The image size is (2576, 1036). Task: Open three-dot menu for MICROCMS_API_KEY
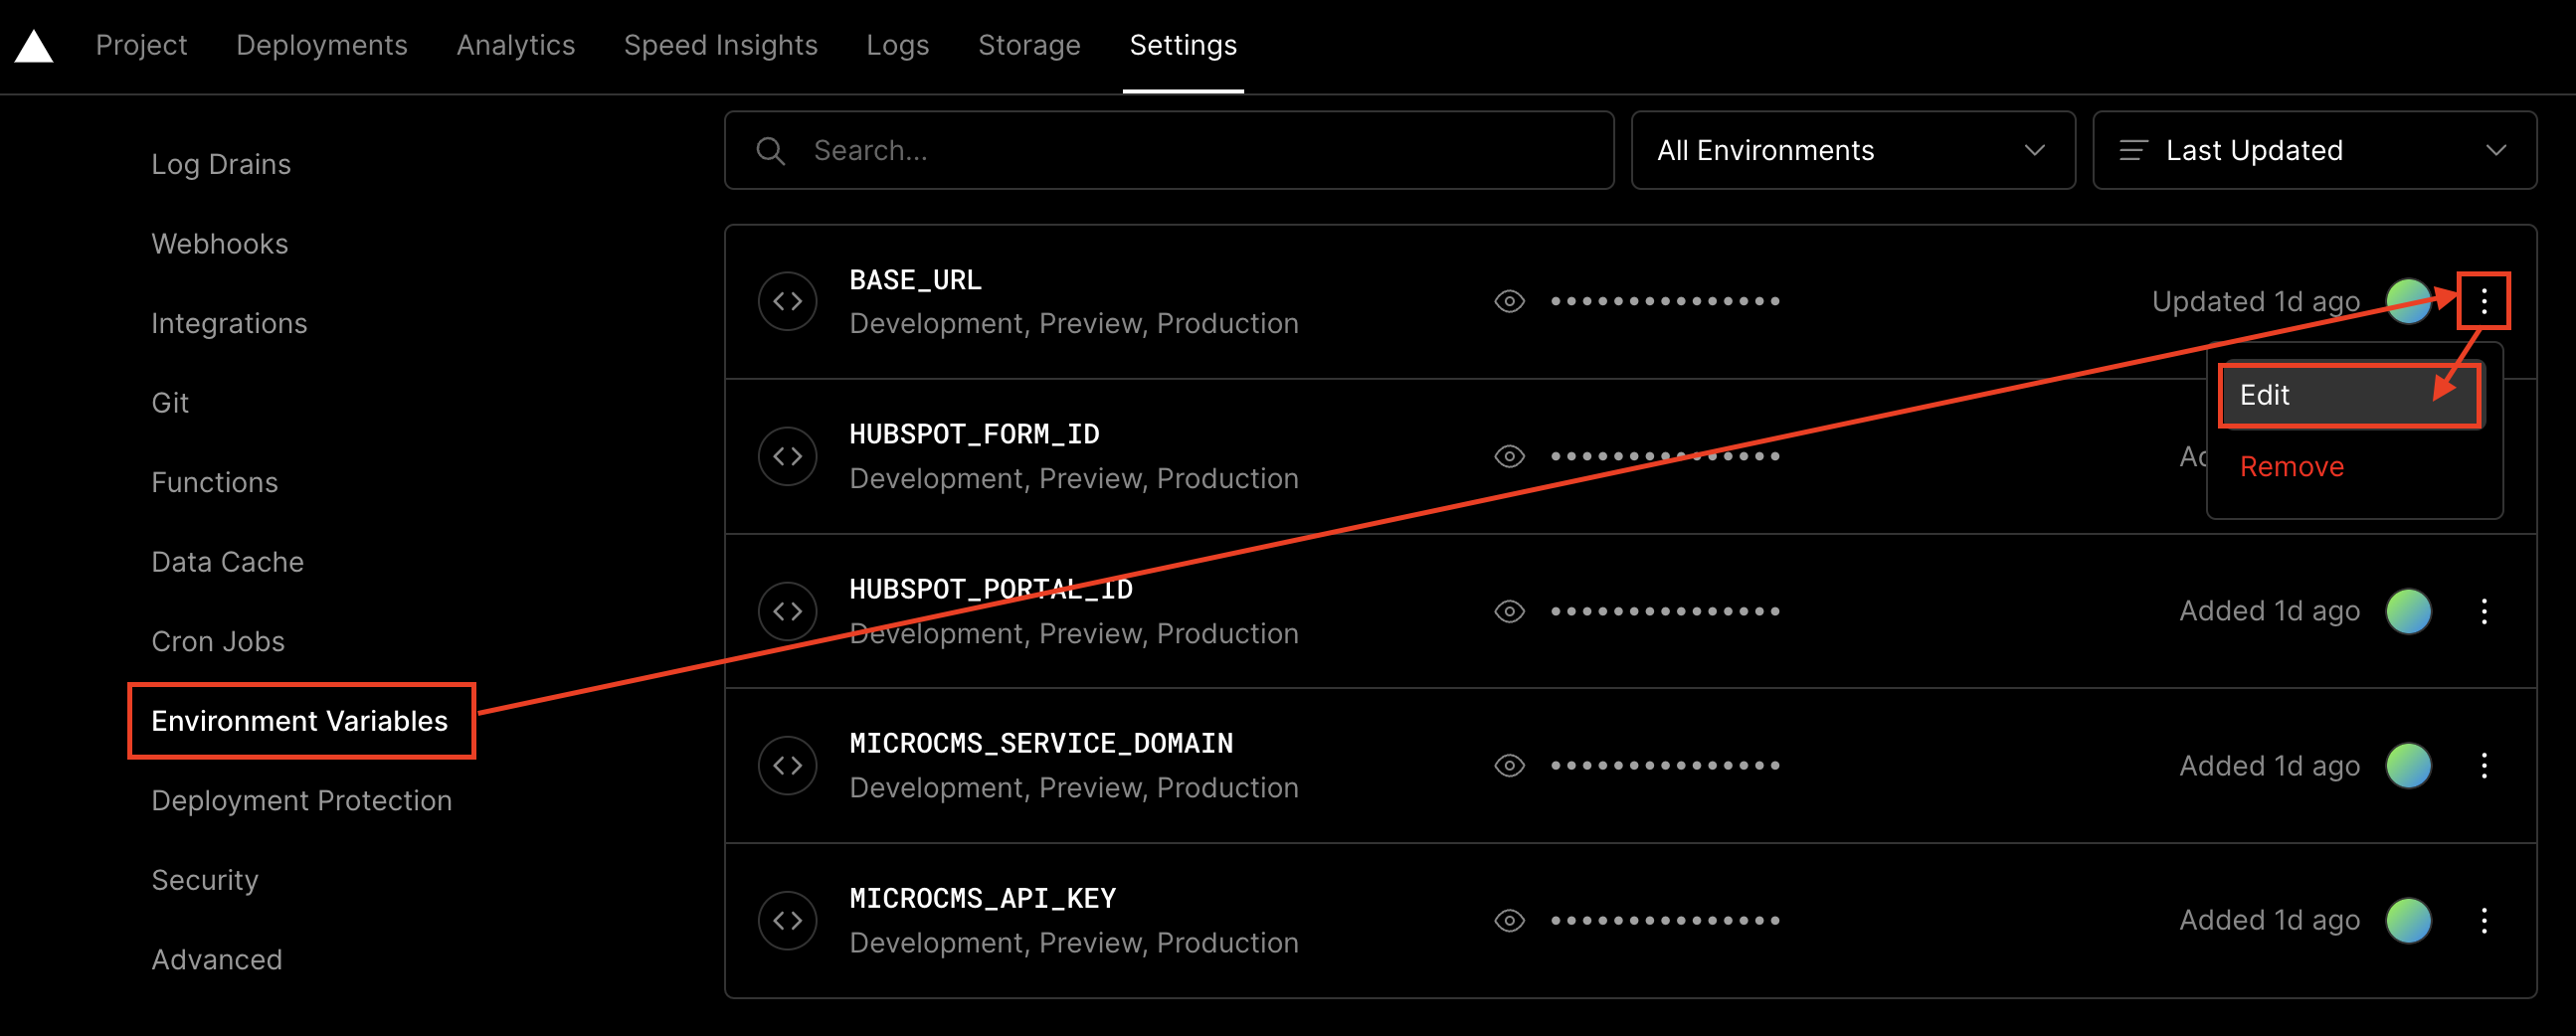pyautogui.click(x=2483, y=920)
